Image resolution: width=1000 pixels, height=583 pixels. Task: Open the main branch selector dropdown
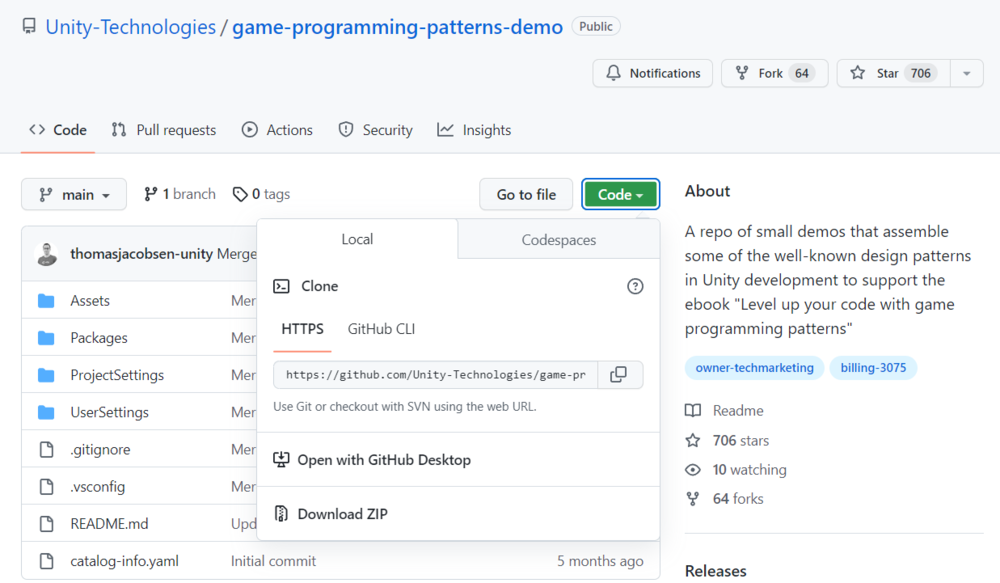(73, 194)
